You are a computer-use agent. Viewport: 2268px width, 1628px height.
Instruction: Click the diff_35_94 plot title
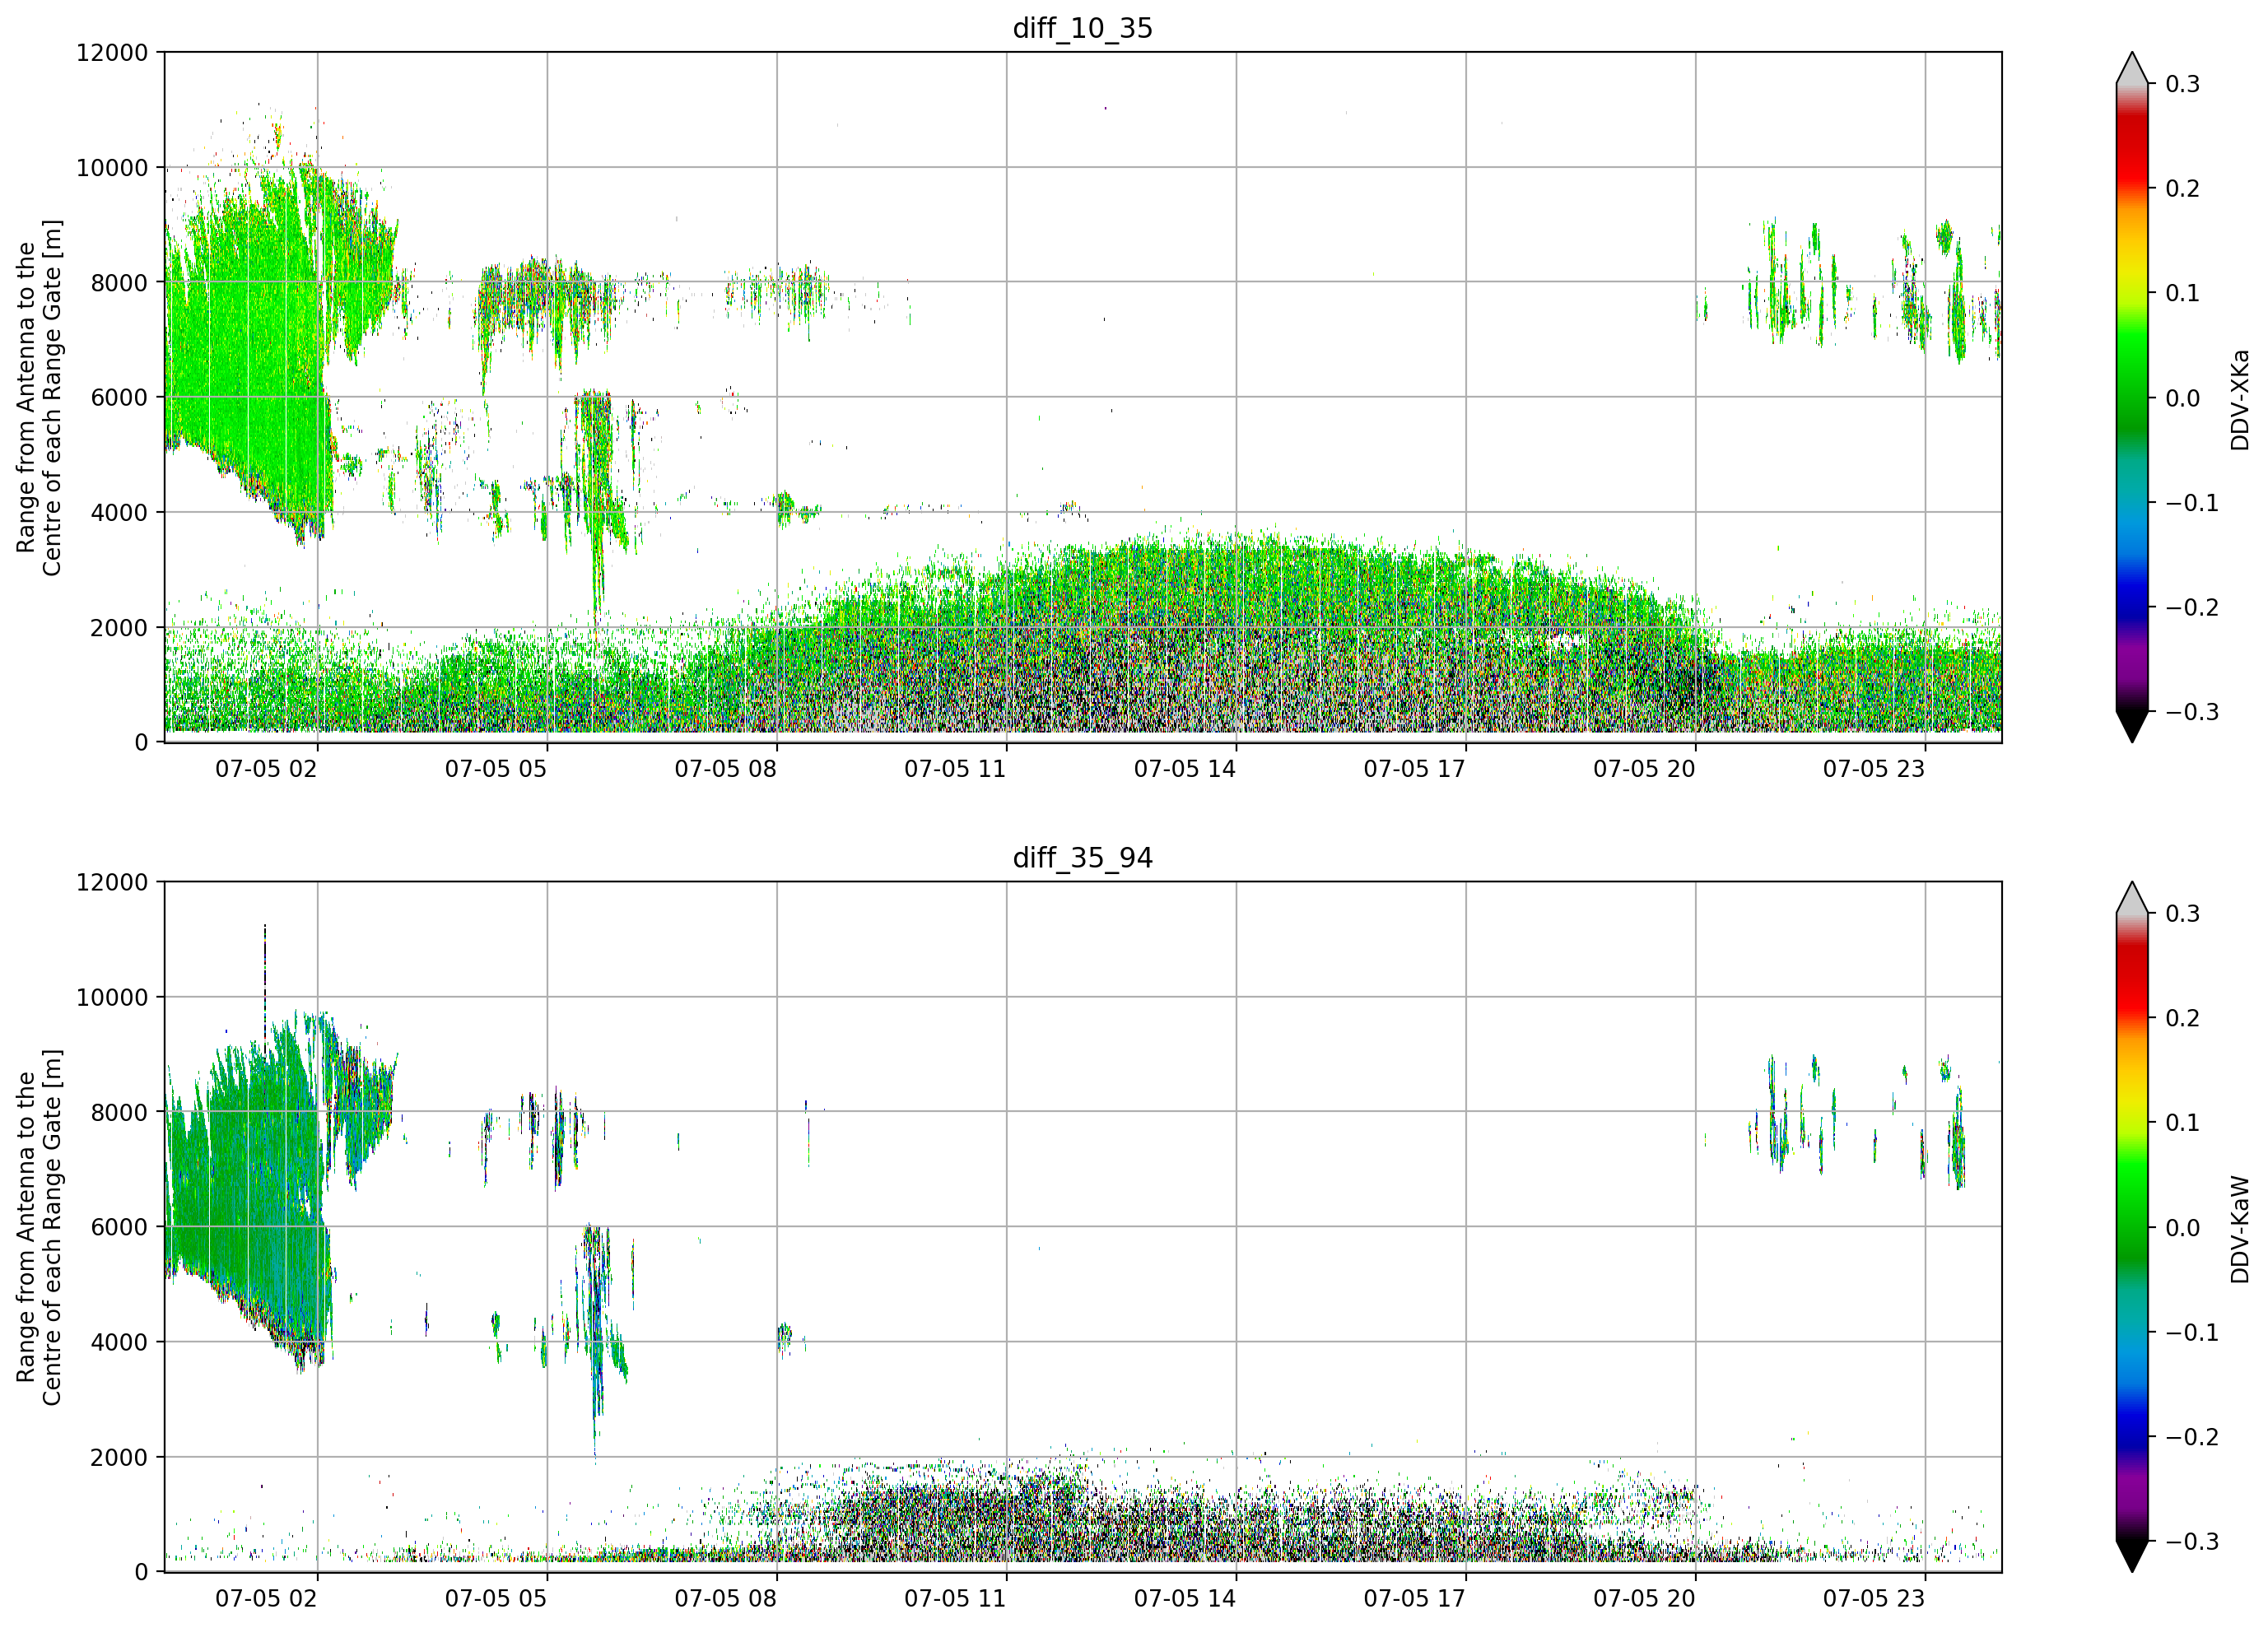coord(1083,858)
